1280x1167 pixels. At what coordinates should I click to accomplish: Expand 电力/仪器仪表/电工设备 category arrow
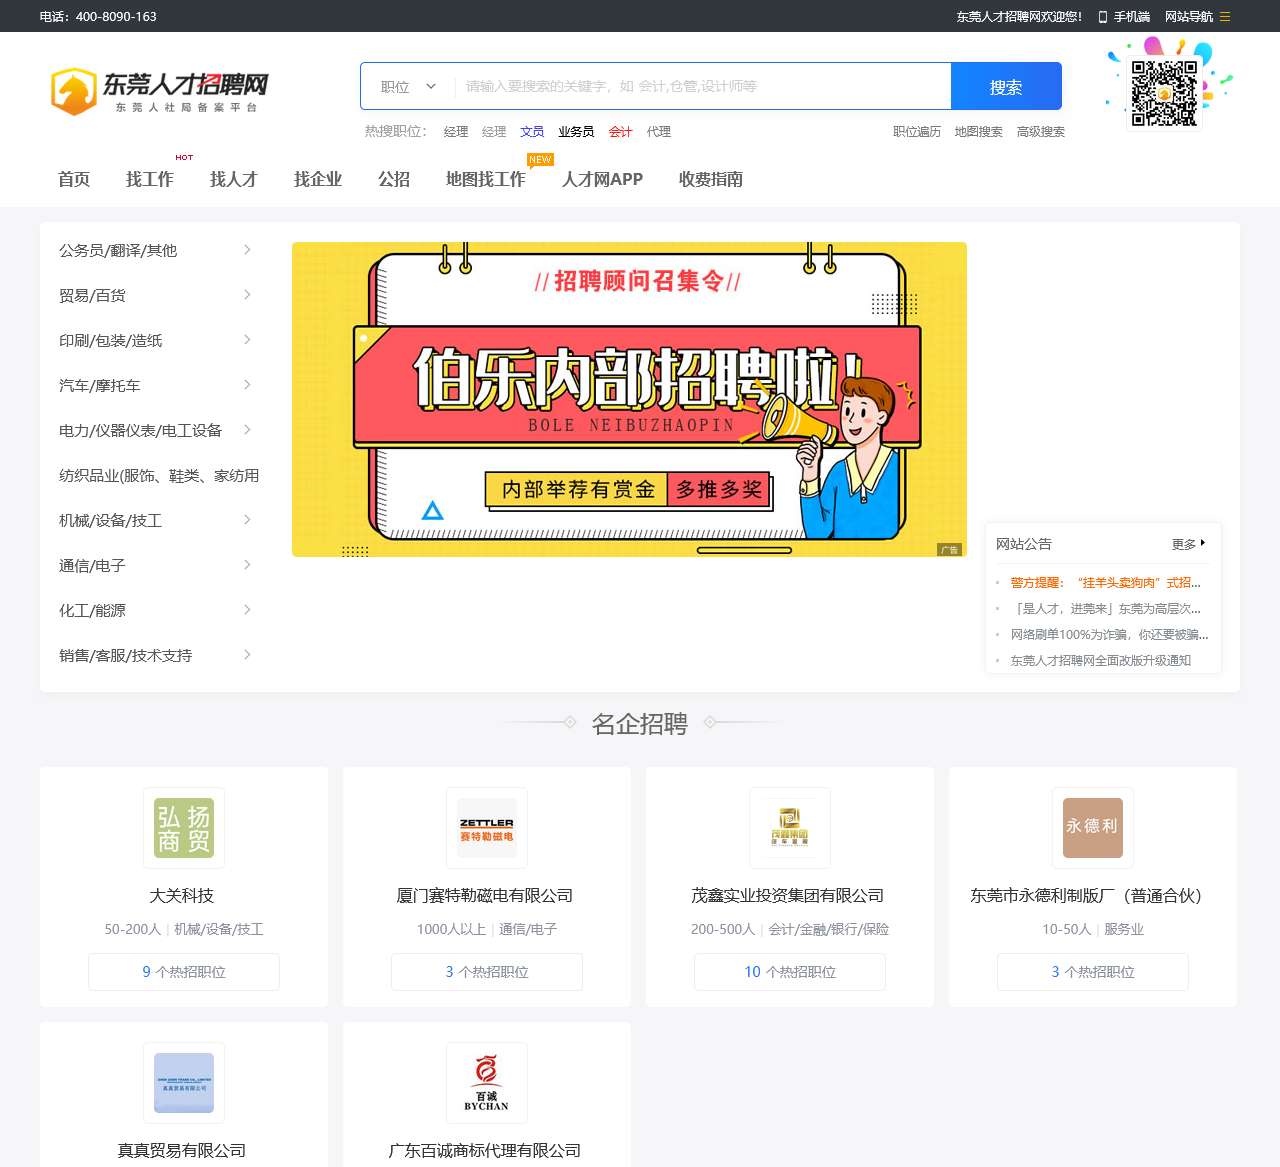pyautogui.click(x=247, y=430)
